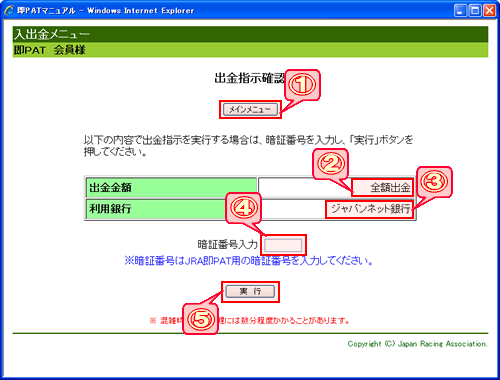Click the 利用銀行 row label
500x380 pixels.
pyautogui.click(x=110, y=209)
